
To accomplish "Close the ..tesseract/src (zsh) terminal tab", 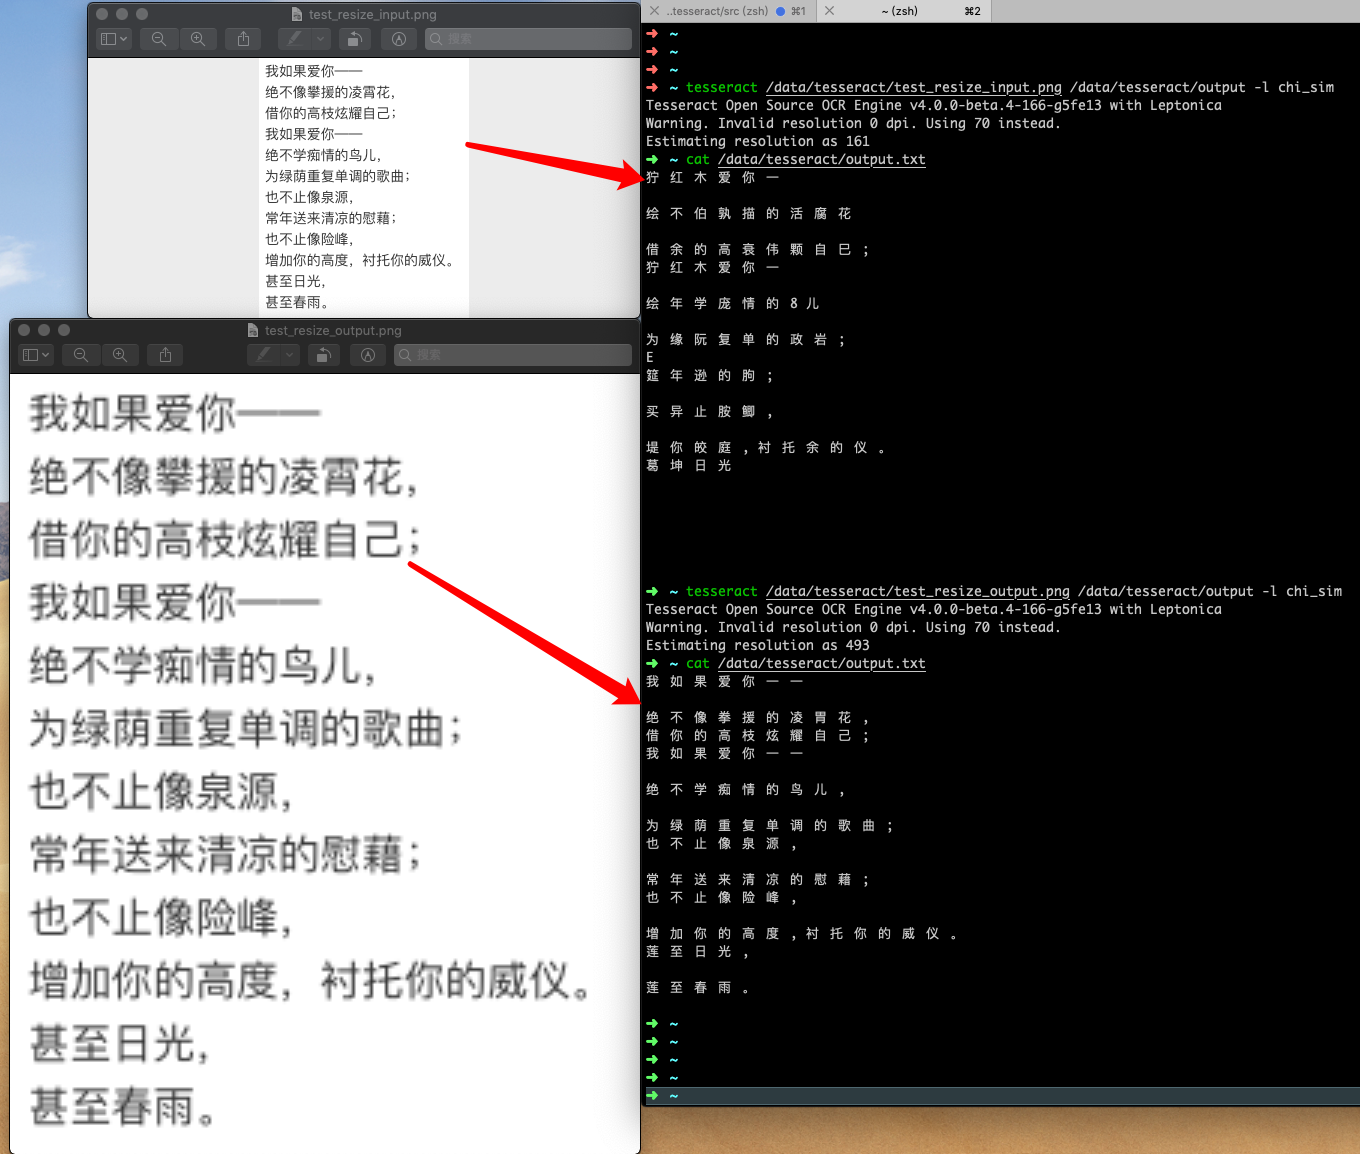I will (654, 11).
